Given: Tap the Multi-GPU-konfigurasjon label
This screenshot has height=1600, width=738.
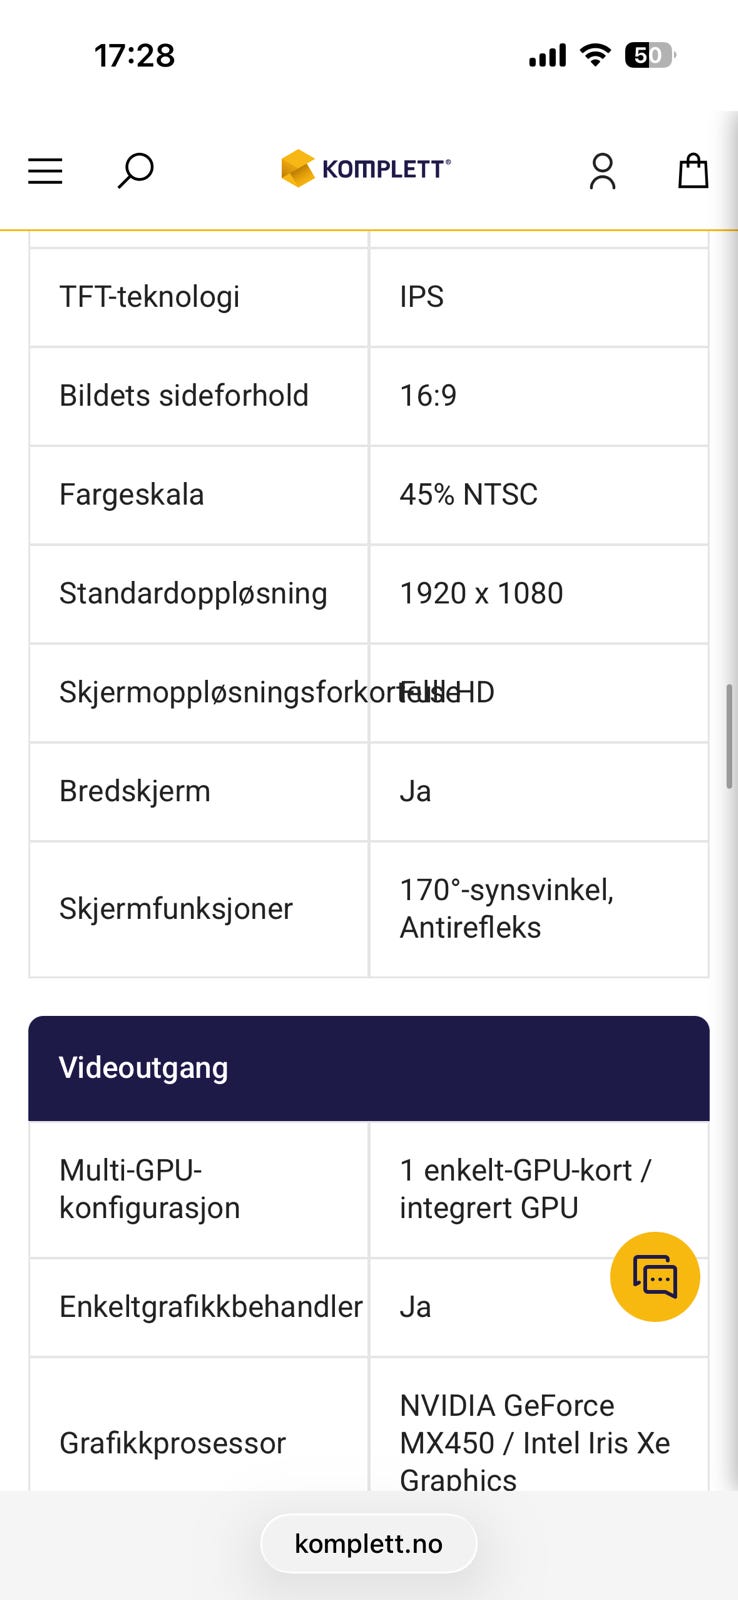Looking at the screenshot, I should coord(149,1189).
